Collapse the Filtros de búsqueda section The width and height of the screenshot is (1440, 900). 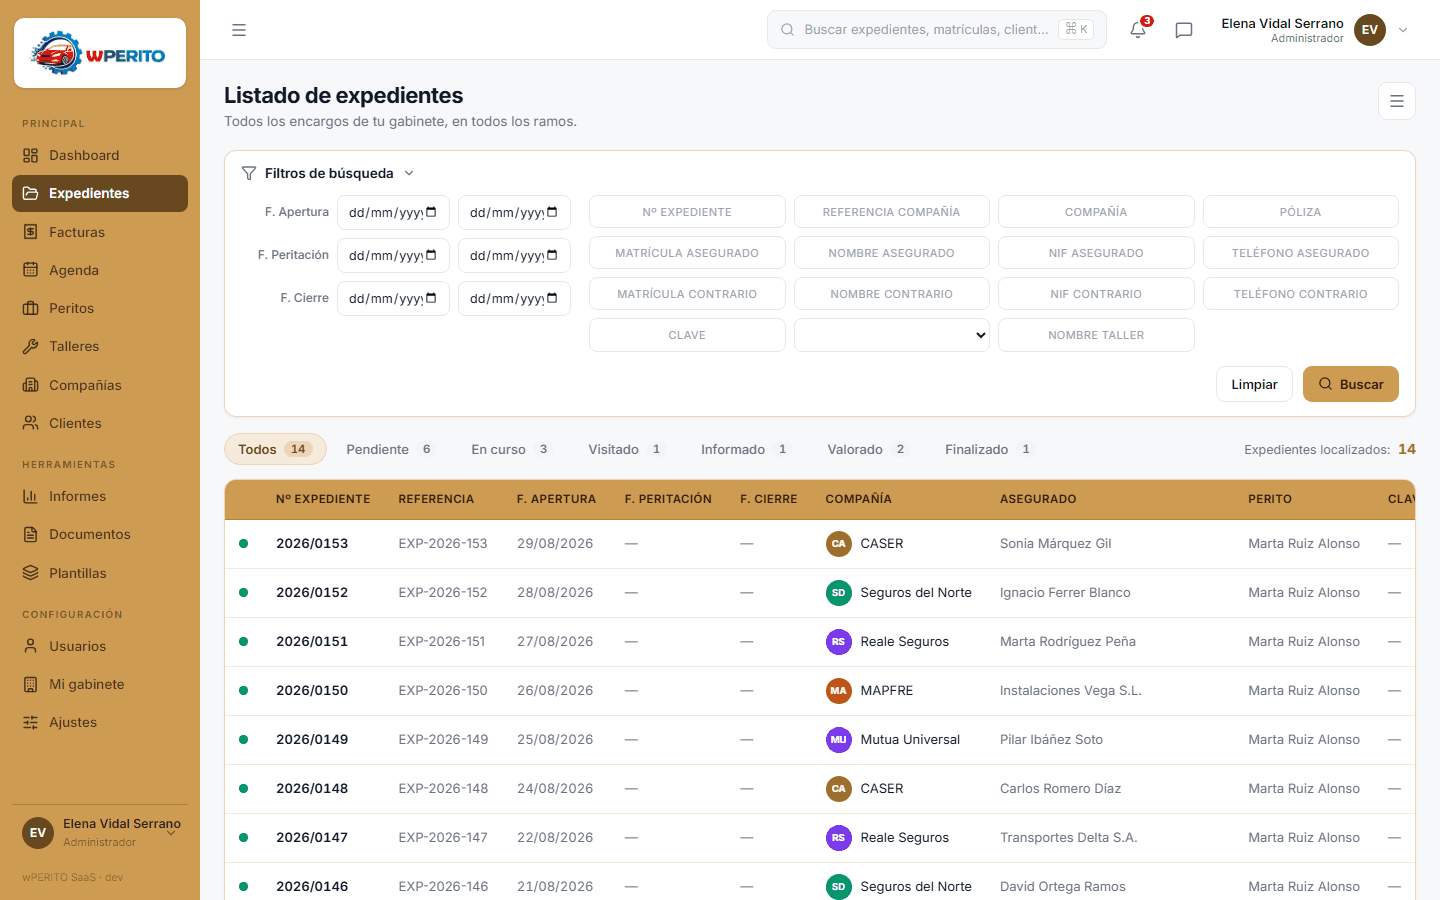point(328,173)
